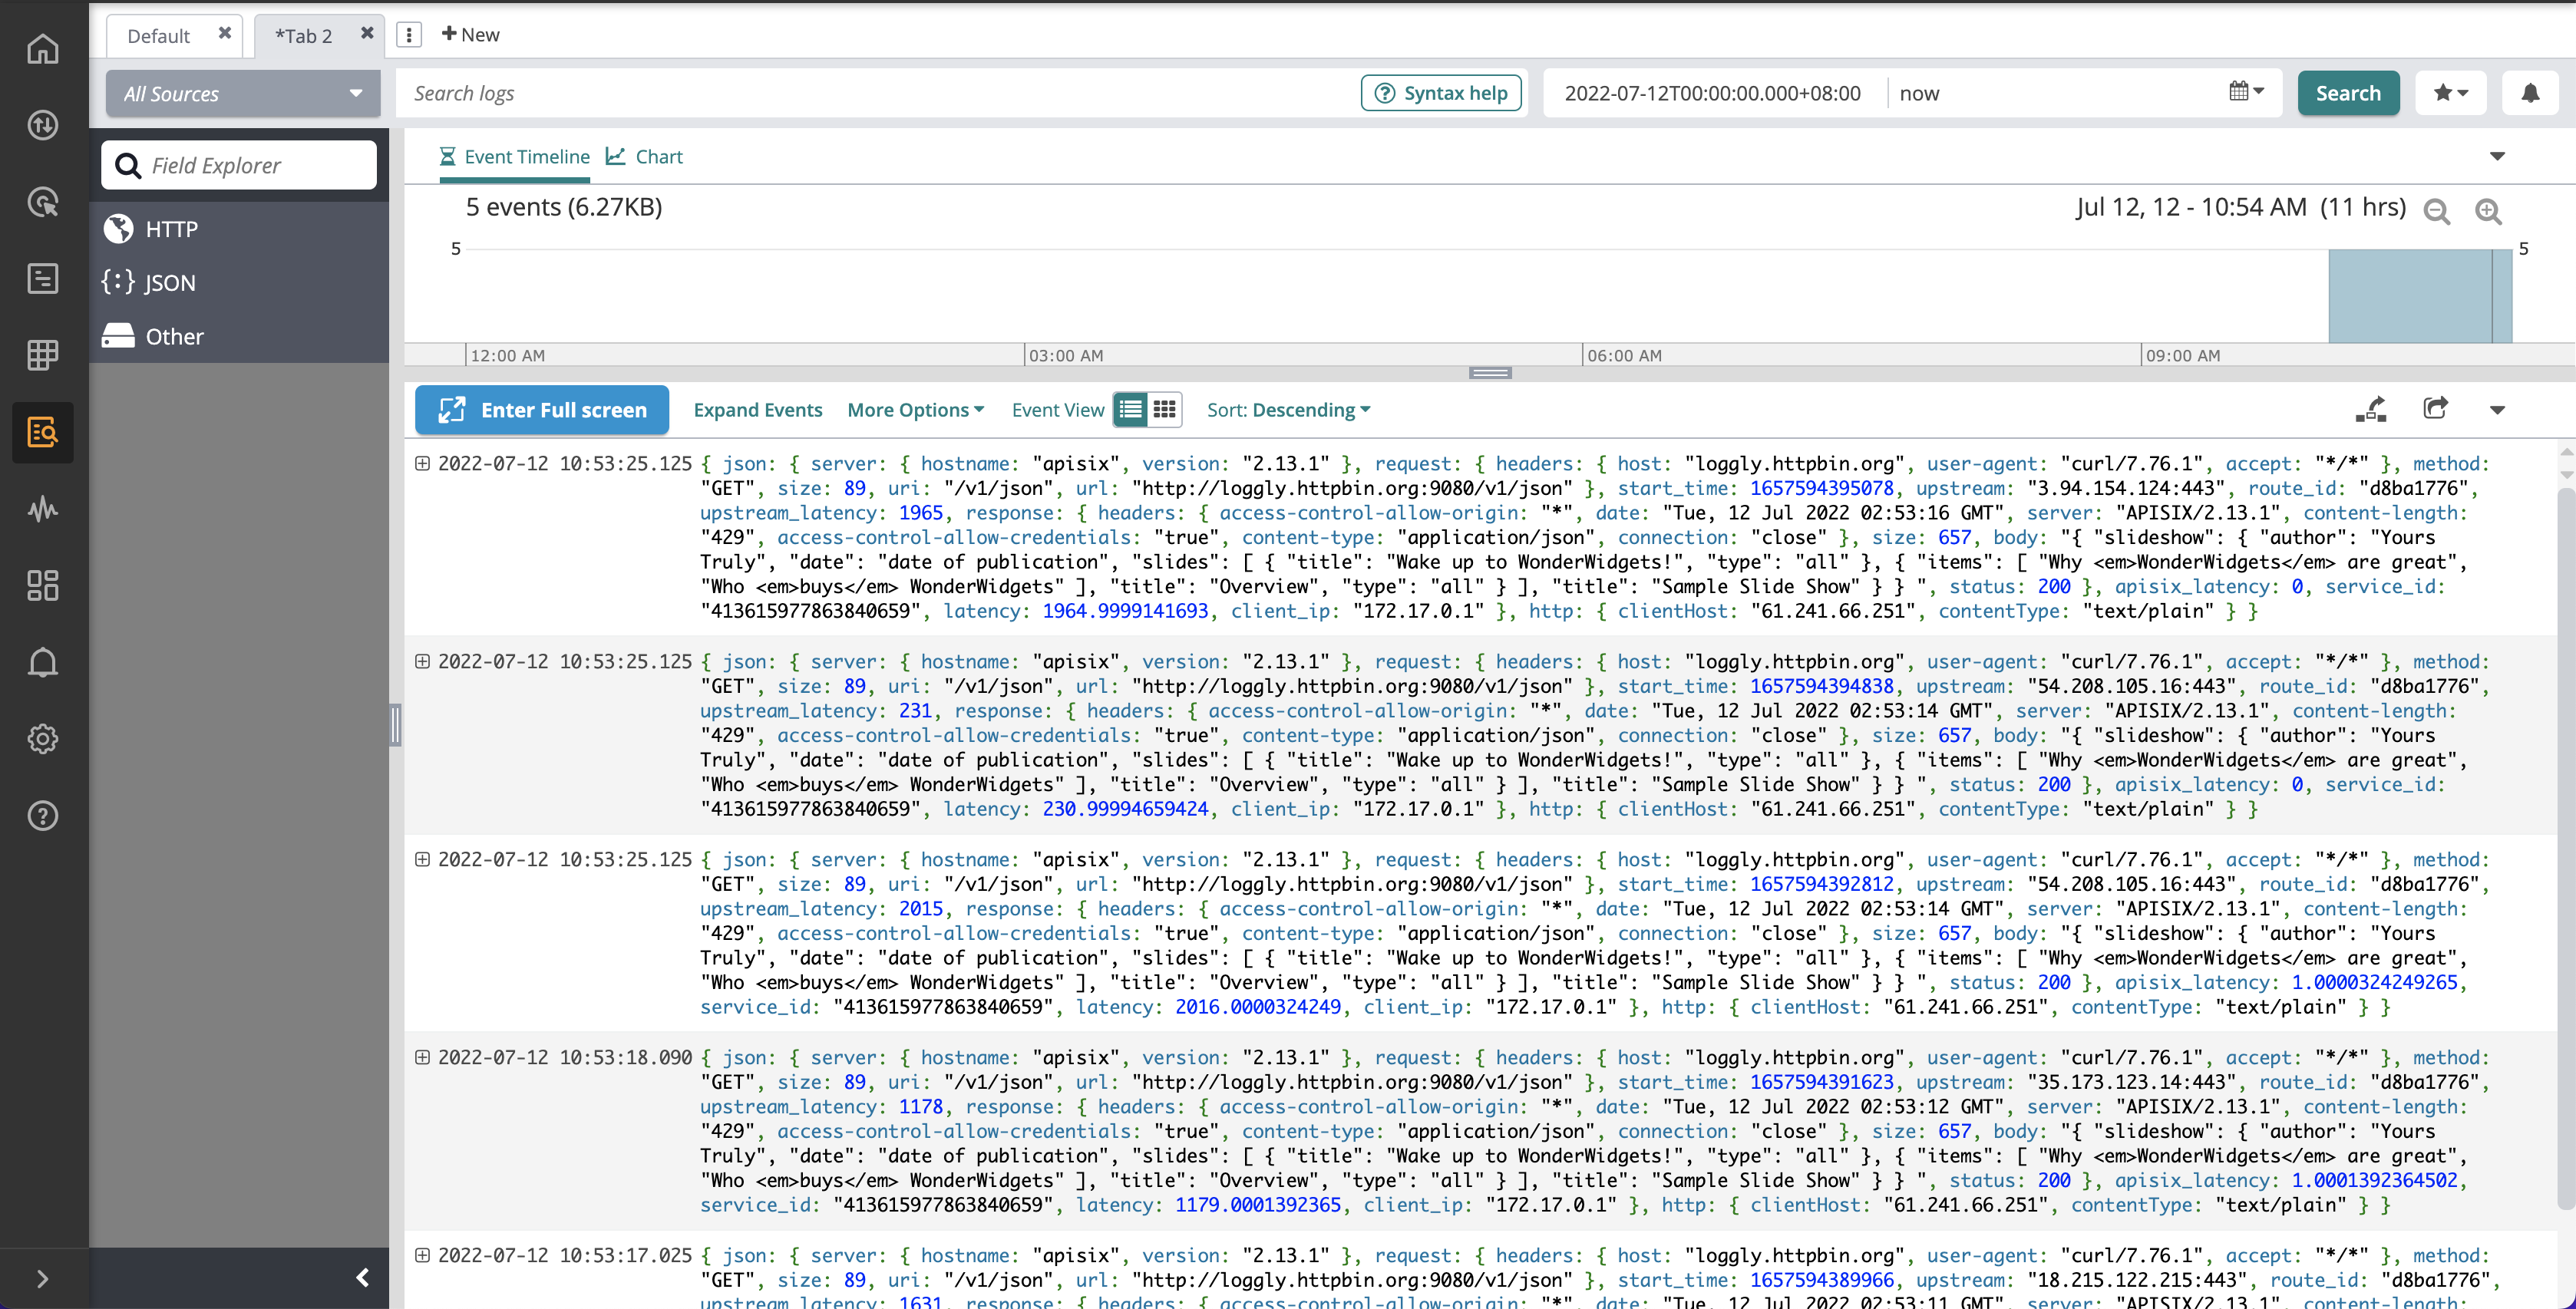2576x1309 pixels.
Task: Click latency value 230.99994659424
Action: click(1125, 809)
